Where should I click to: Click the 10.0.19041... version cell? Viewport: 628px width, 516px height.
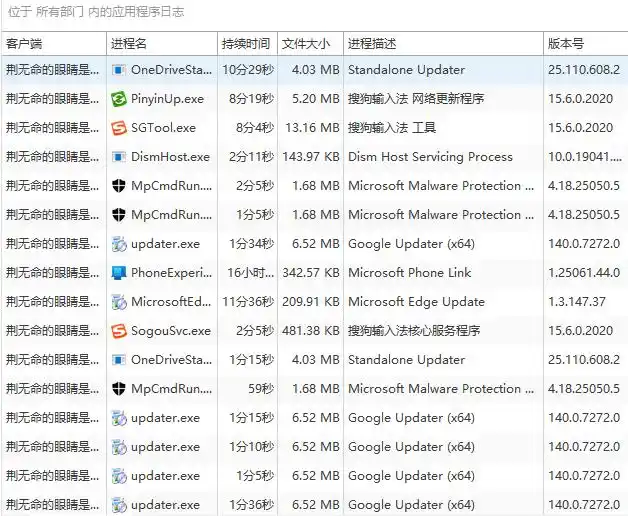(x=585, y=157)
